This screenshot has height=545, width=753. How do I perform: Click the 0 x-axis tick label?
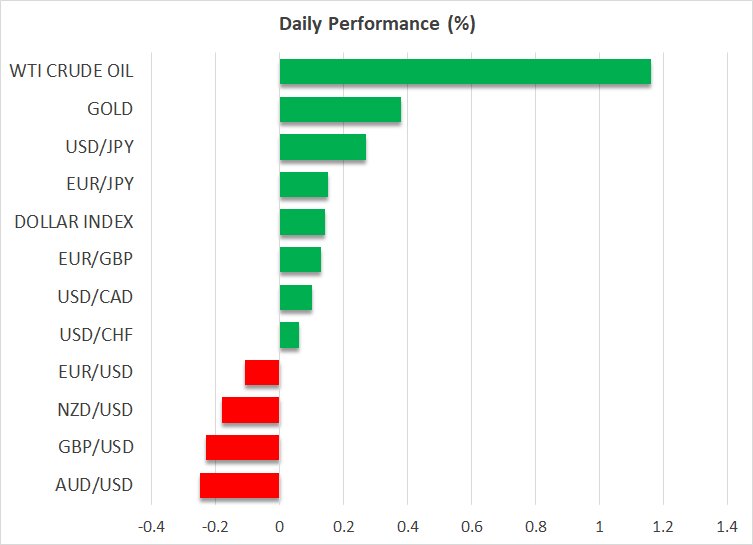(279, 527)
